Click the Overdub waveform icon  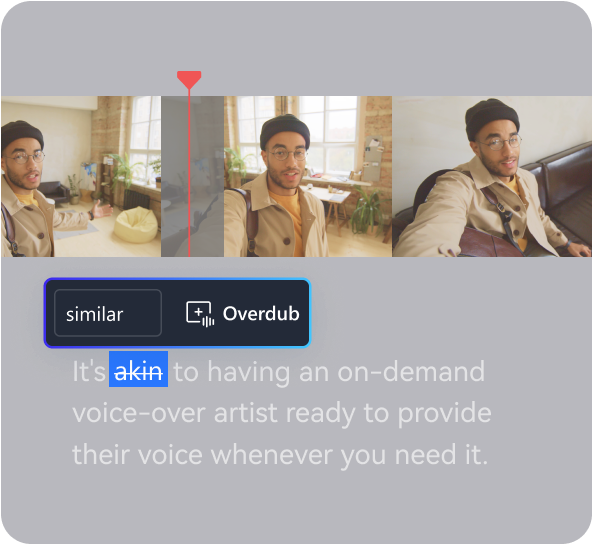200,314
